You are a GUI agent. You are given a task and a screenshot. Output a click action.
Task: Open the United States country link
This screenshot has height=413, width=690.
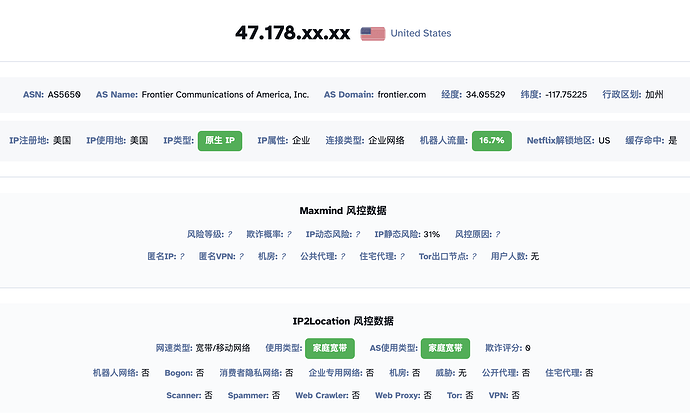(421, 33)
